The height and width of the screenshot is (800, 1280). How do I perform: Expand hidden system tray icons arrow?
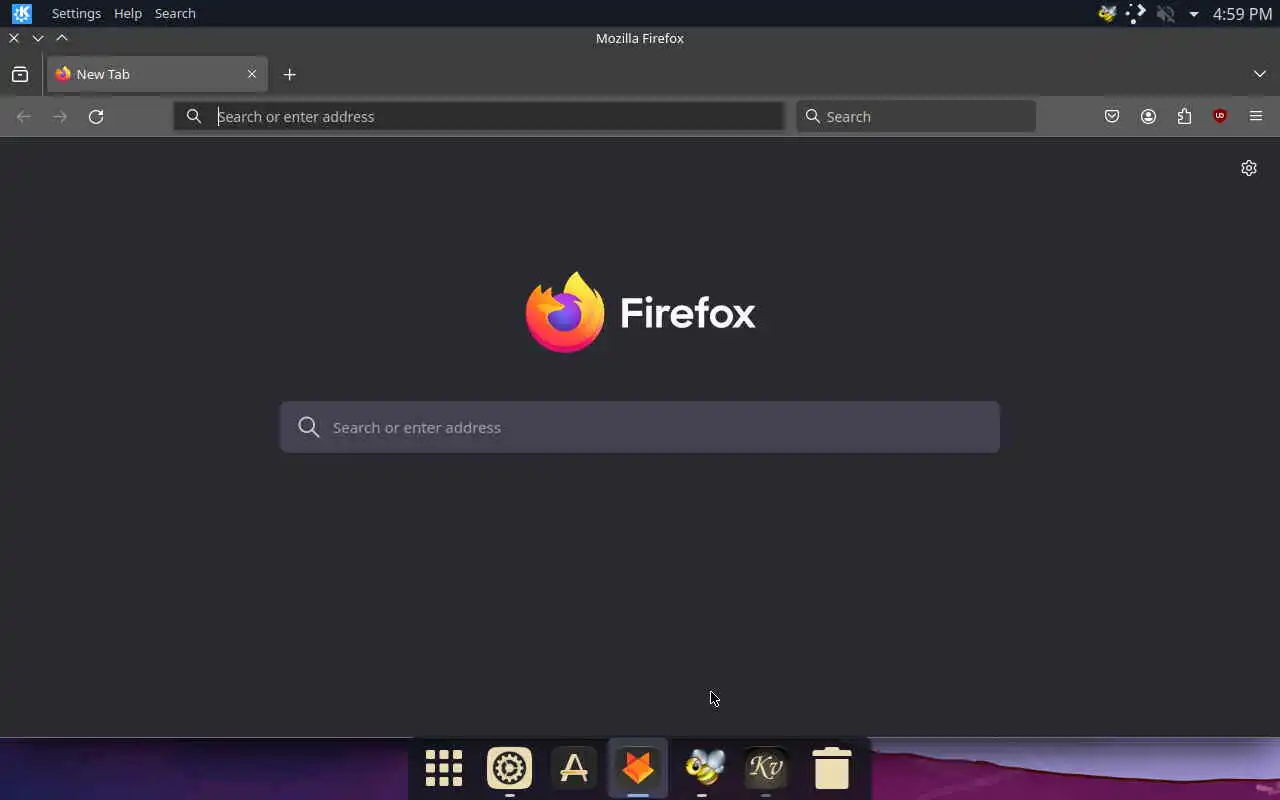pos(1194,14)
